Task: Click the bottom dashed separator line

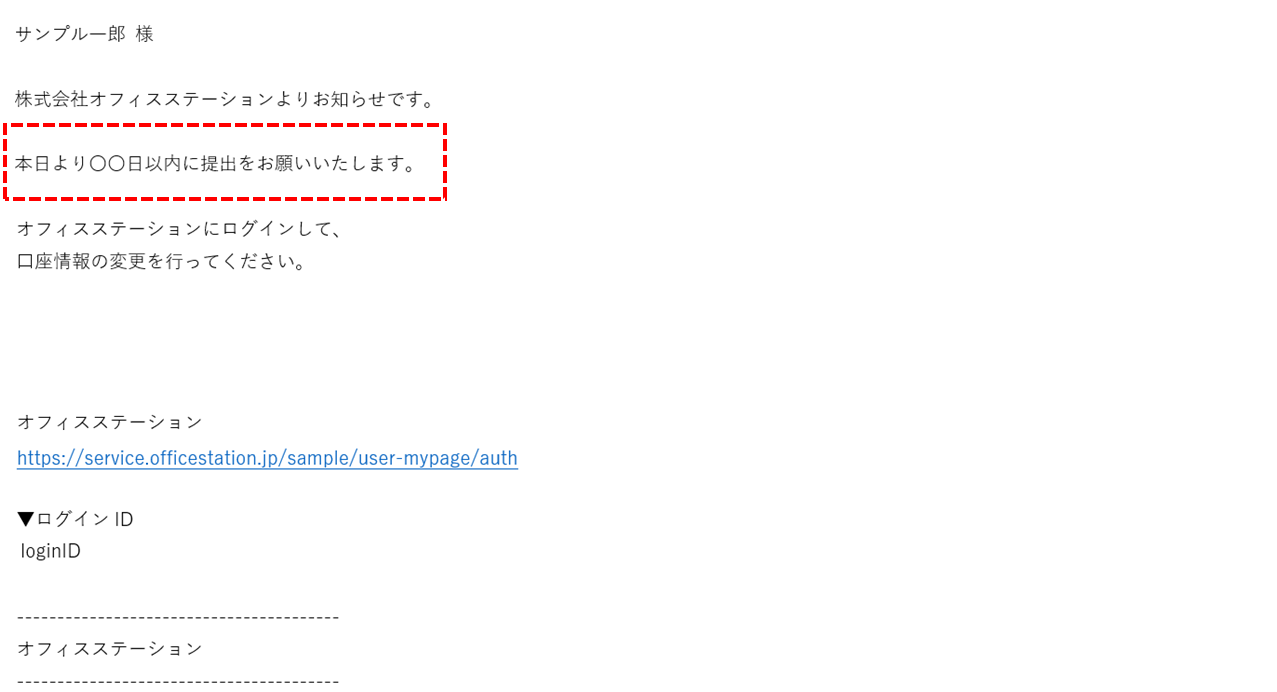Action: pos(178,682)
